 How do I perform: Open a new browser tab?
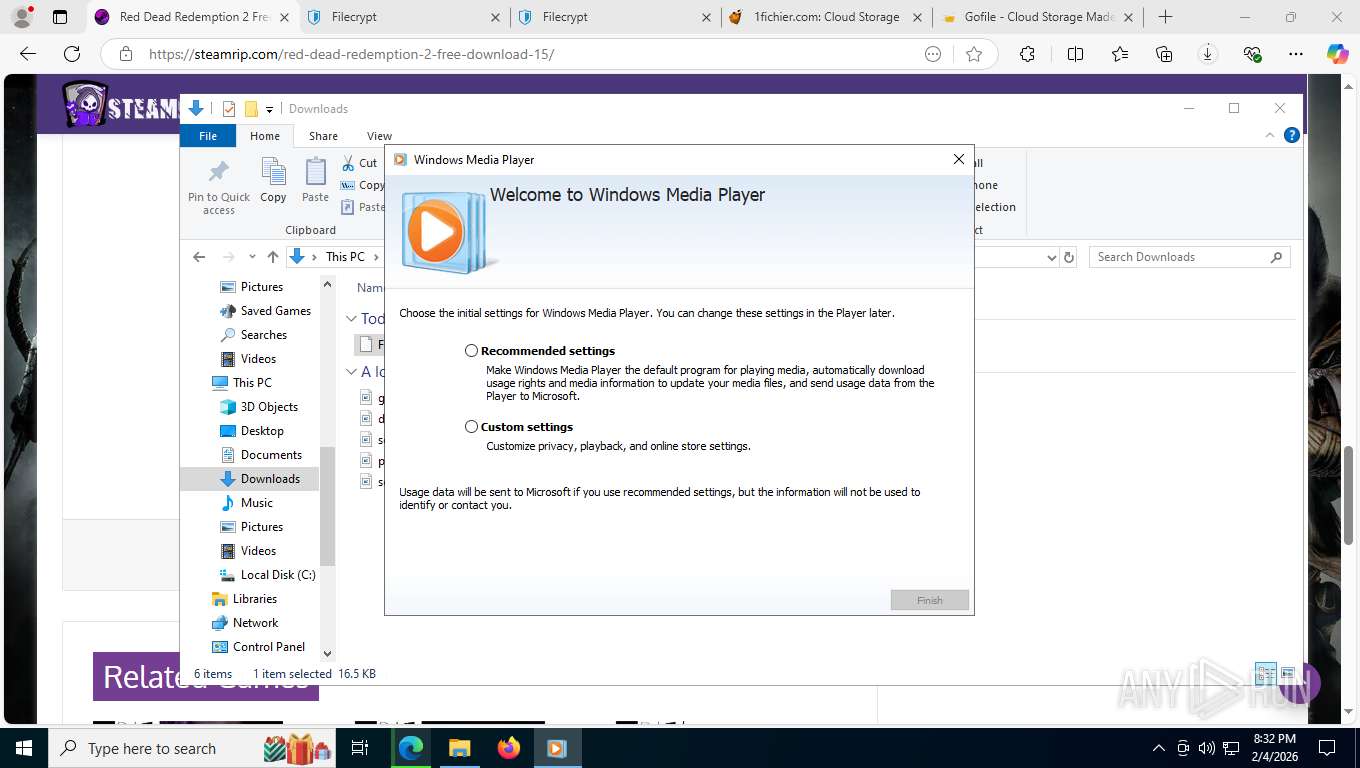[x=1165, y=17]
